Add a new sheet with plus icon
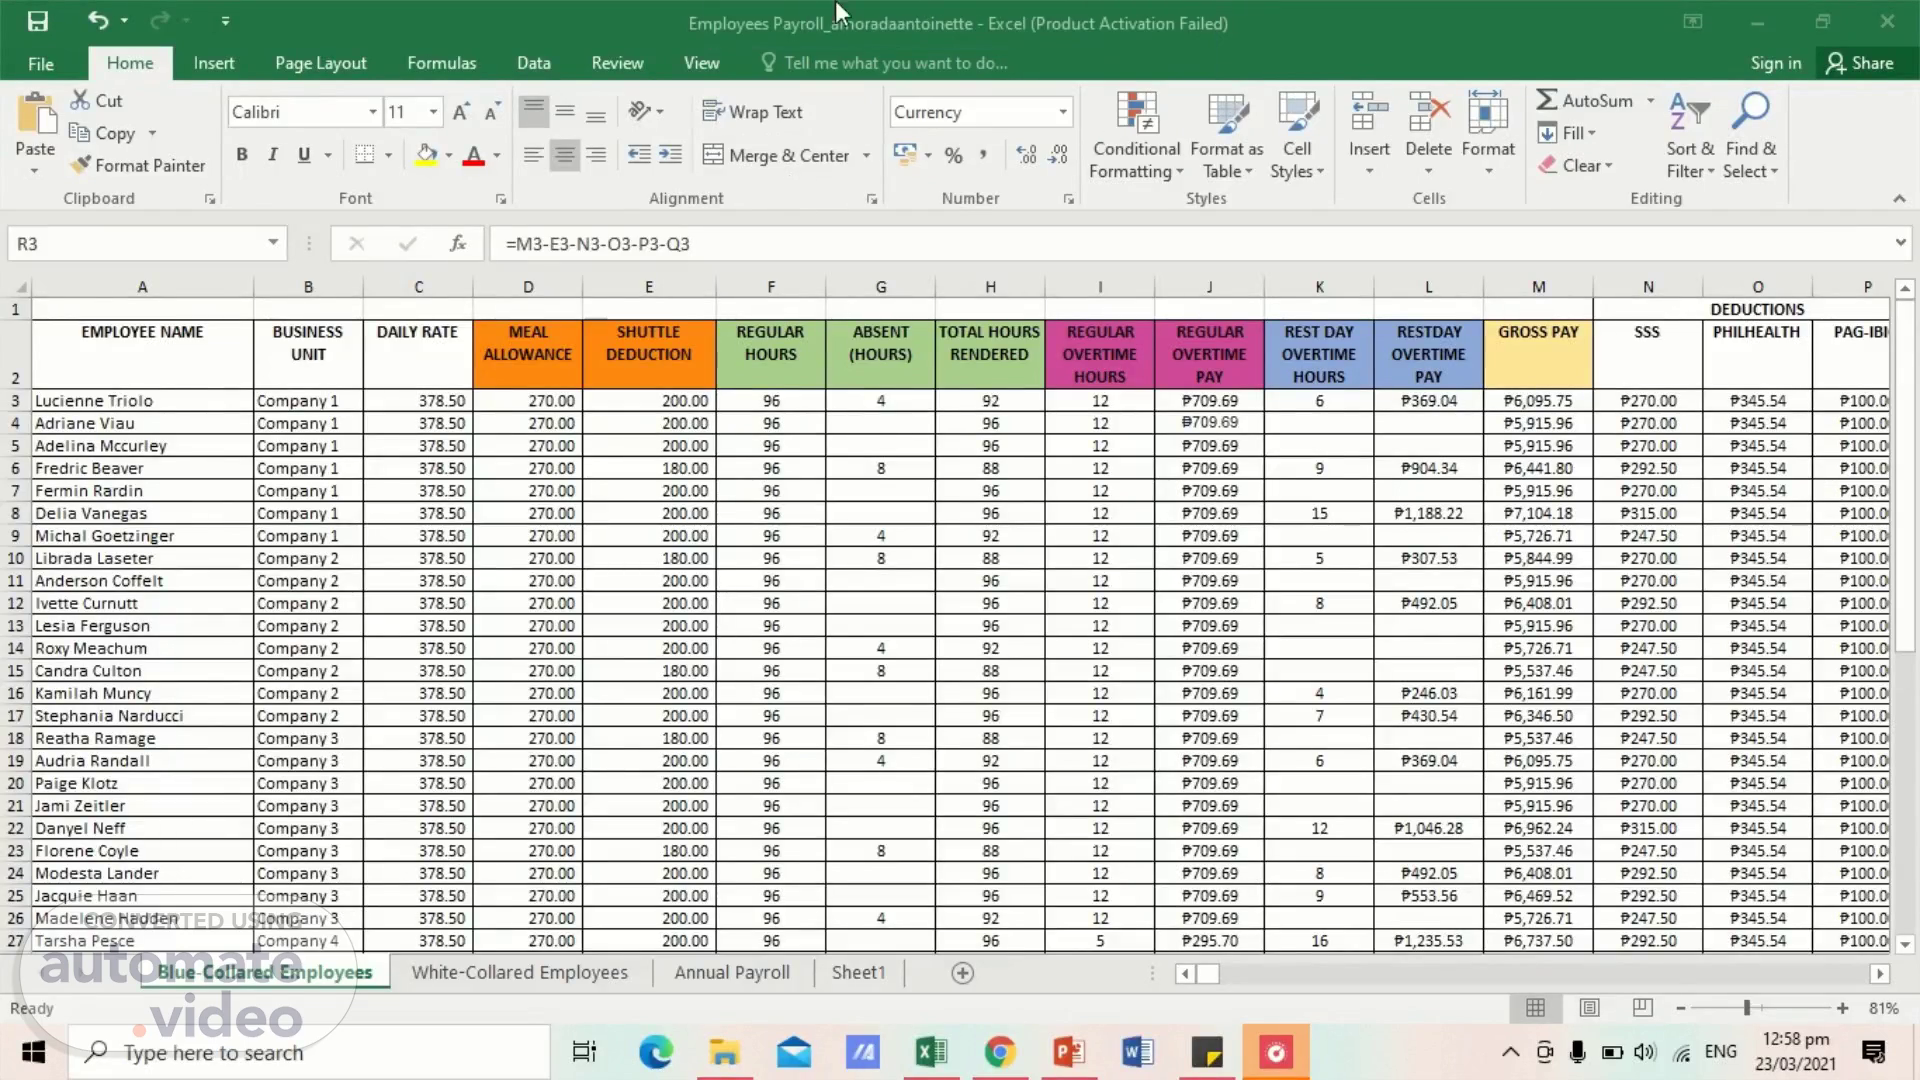The width and height of the screenshot is (1920, 1080). point(962,973)
